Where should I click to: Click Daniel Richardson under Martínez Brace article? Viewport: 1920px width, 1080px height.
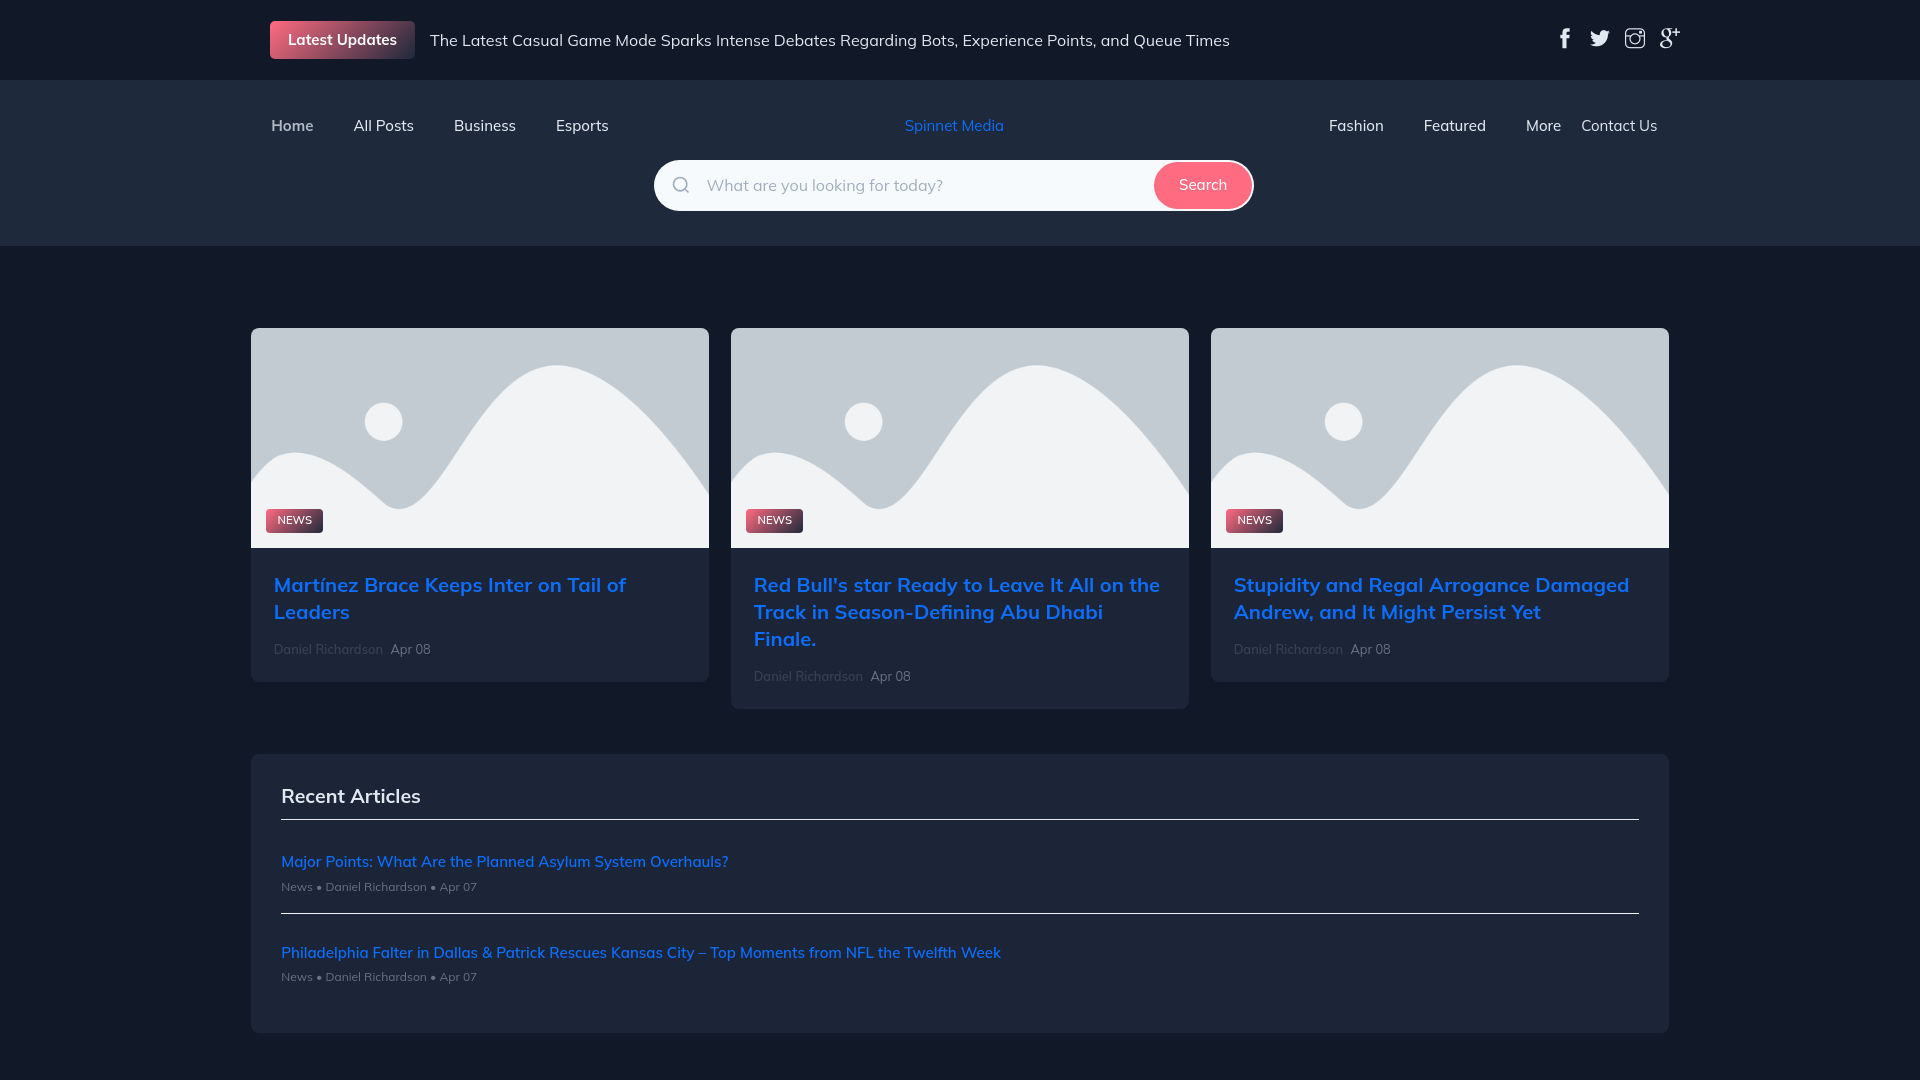click(x=328, y=650)
